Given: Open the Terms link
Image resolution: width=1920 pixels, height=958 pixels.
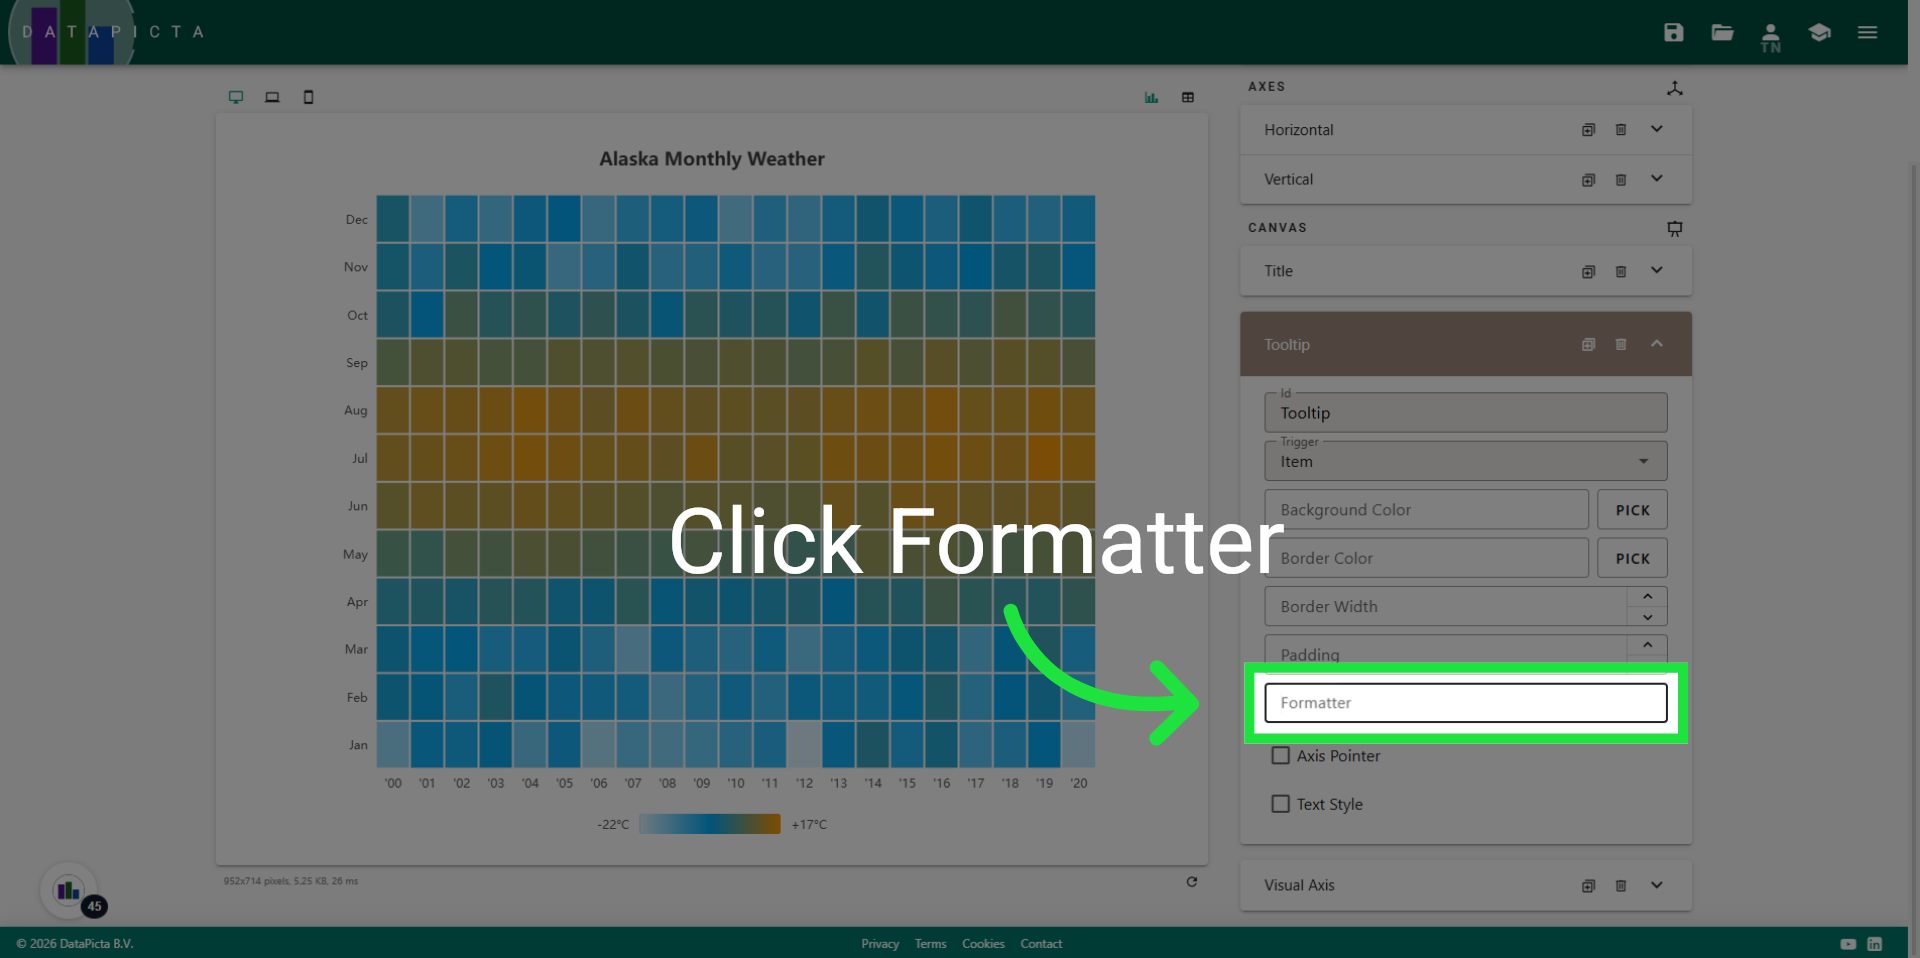Looking at the screenshot, I should point(930,944).
